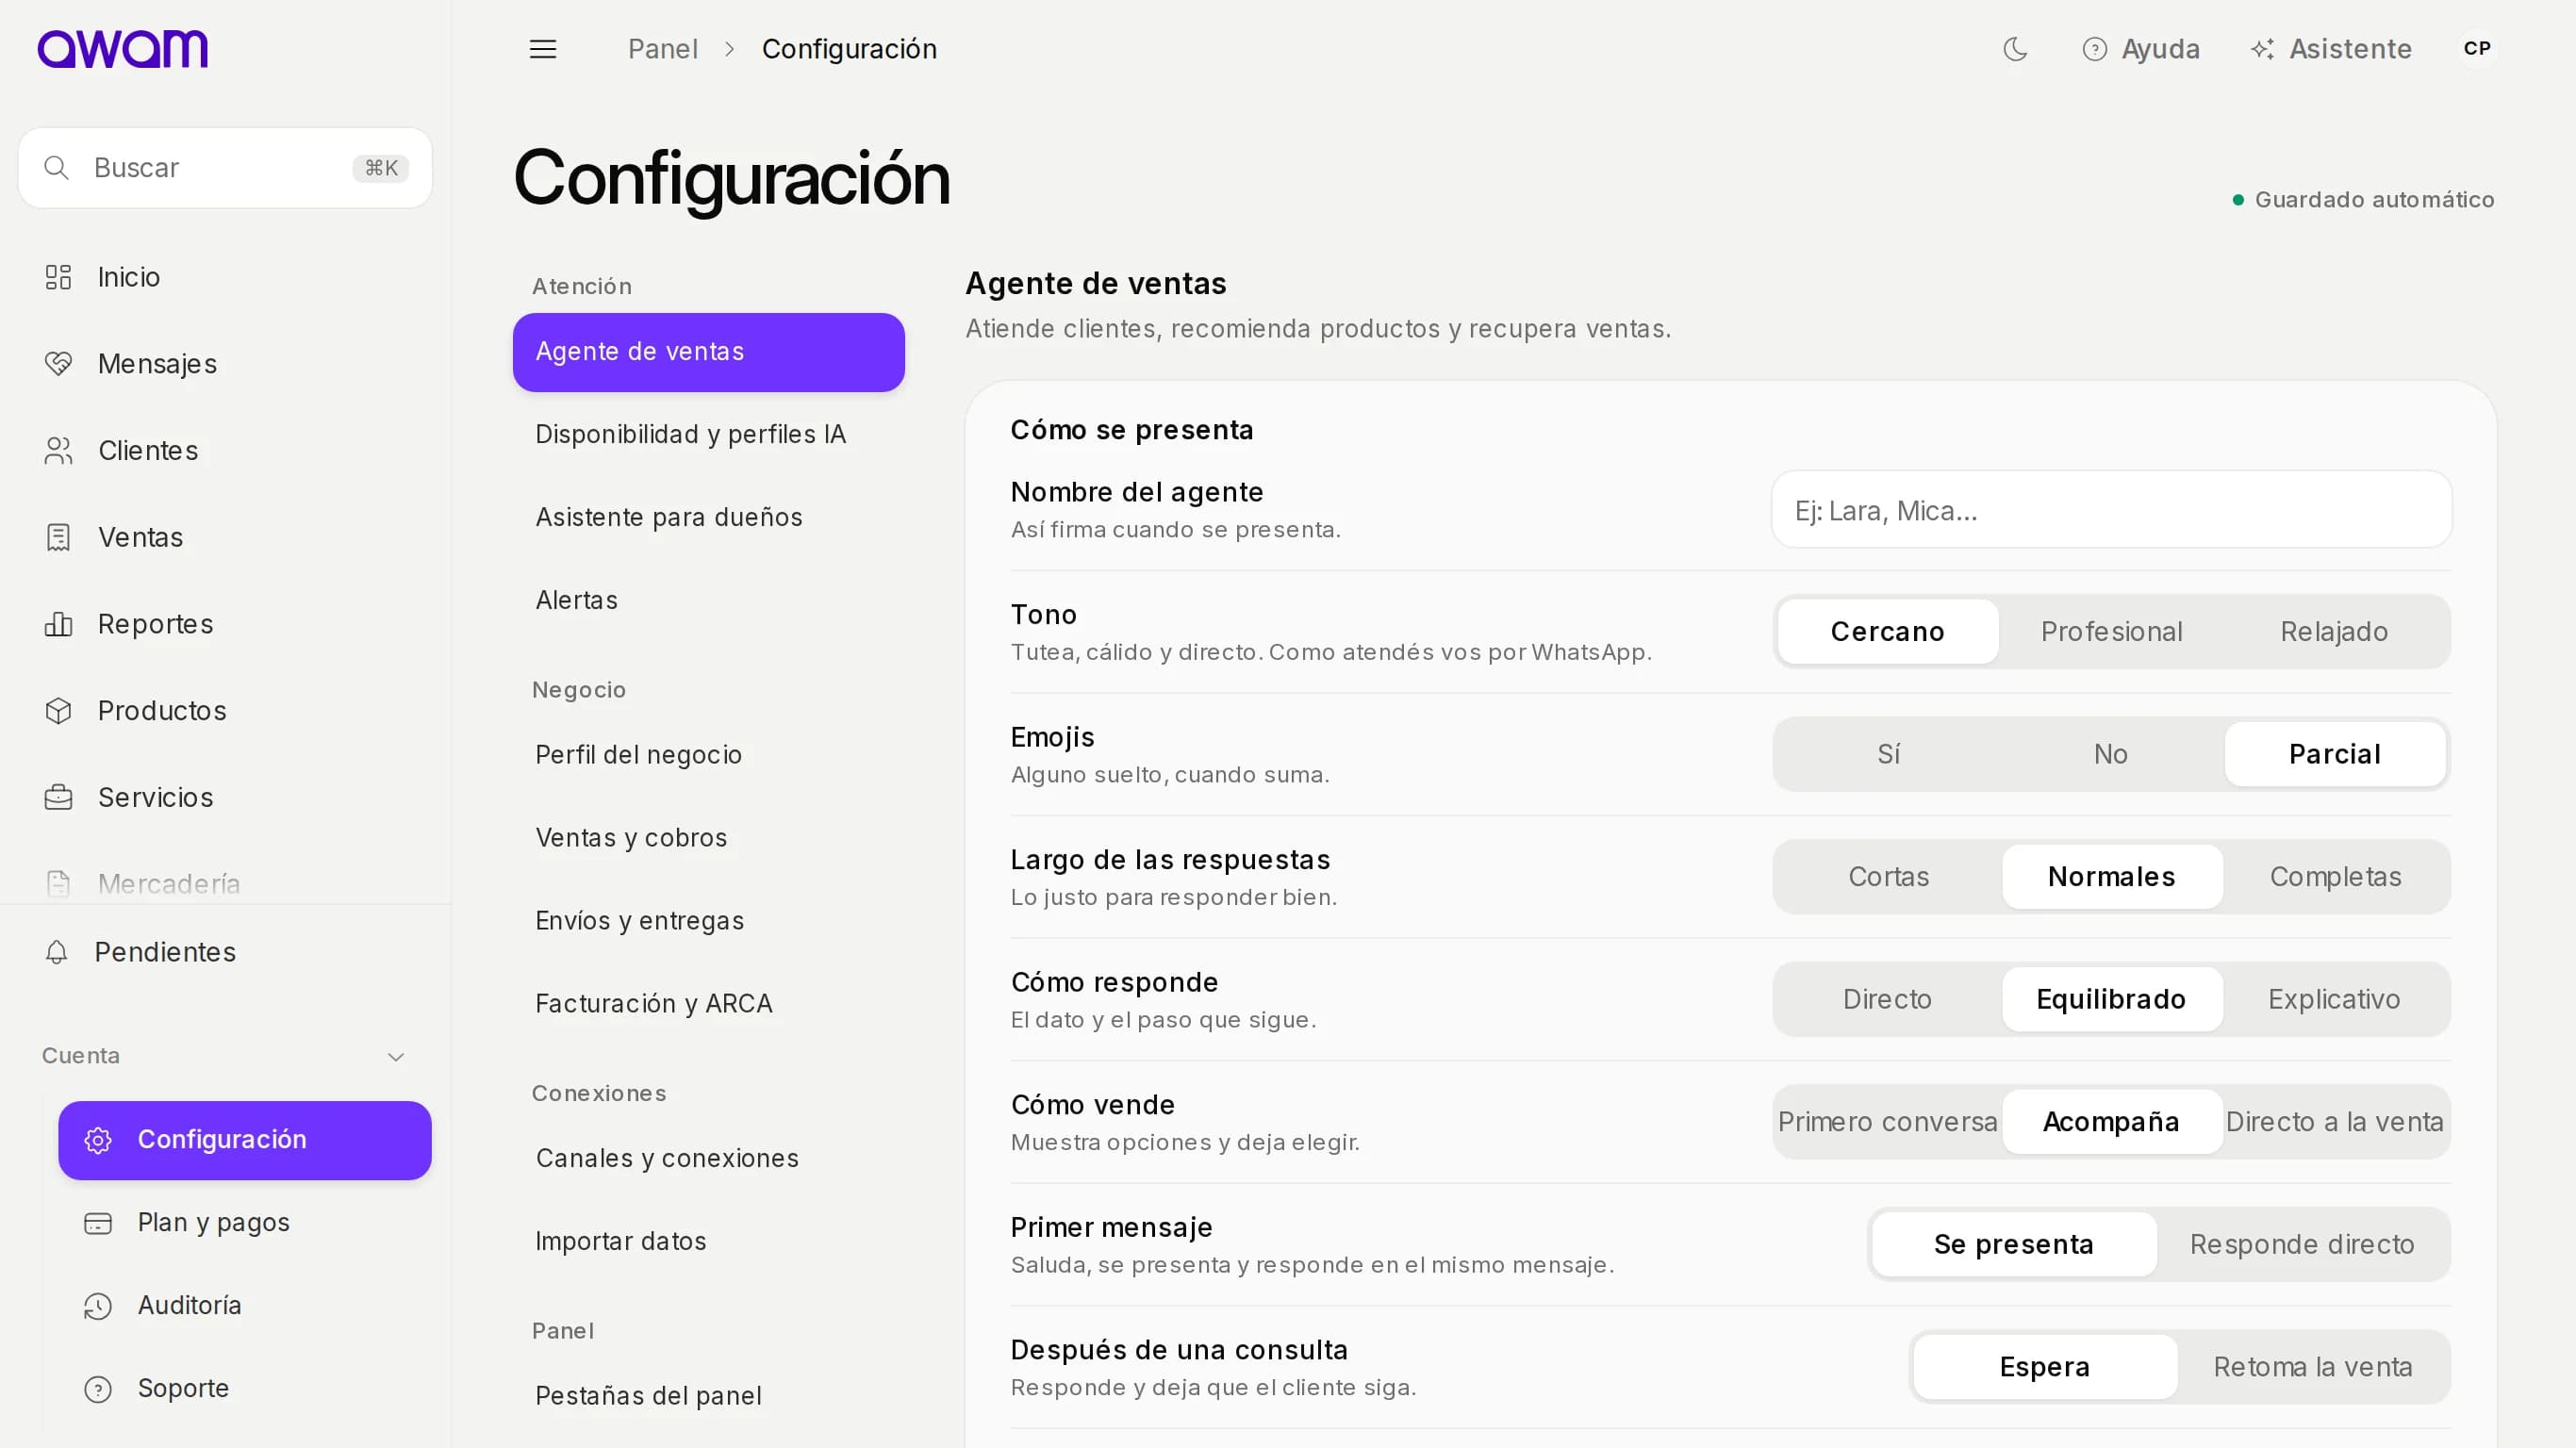Click the awam logo

point(122,49)
